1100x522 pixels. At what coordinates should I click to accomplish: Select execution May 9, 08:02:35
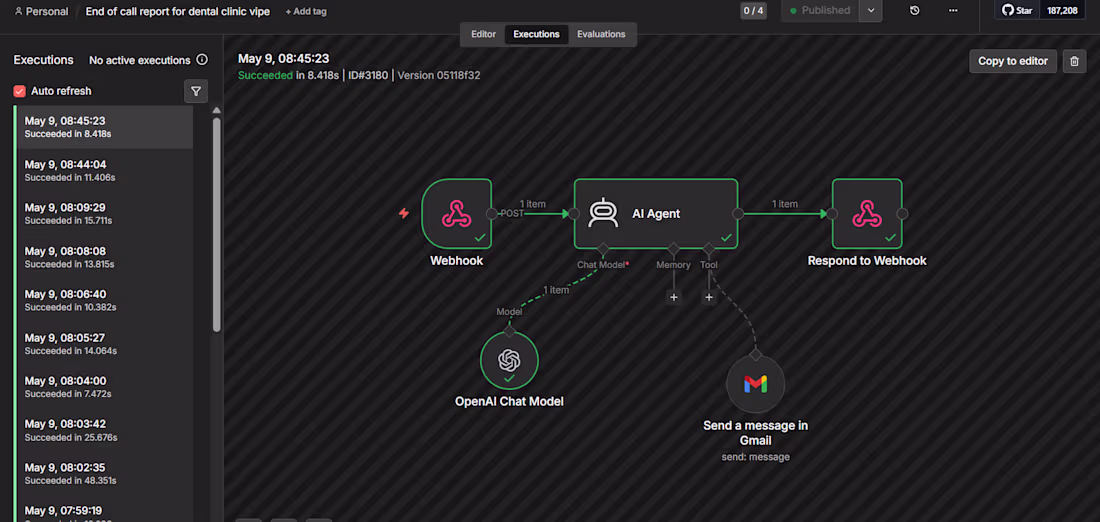coord(104,474)
